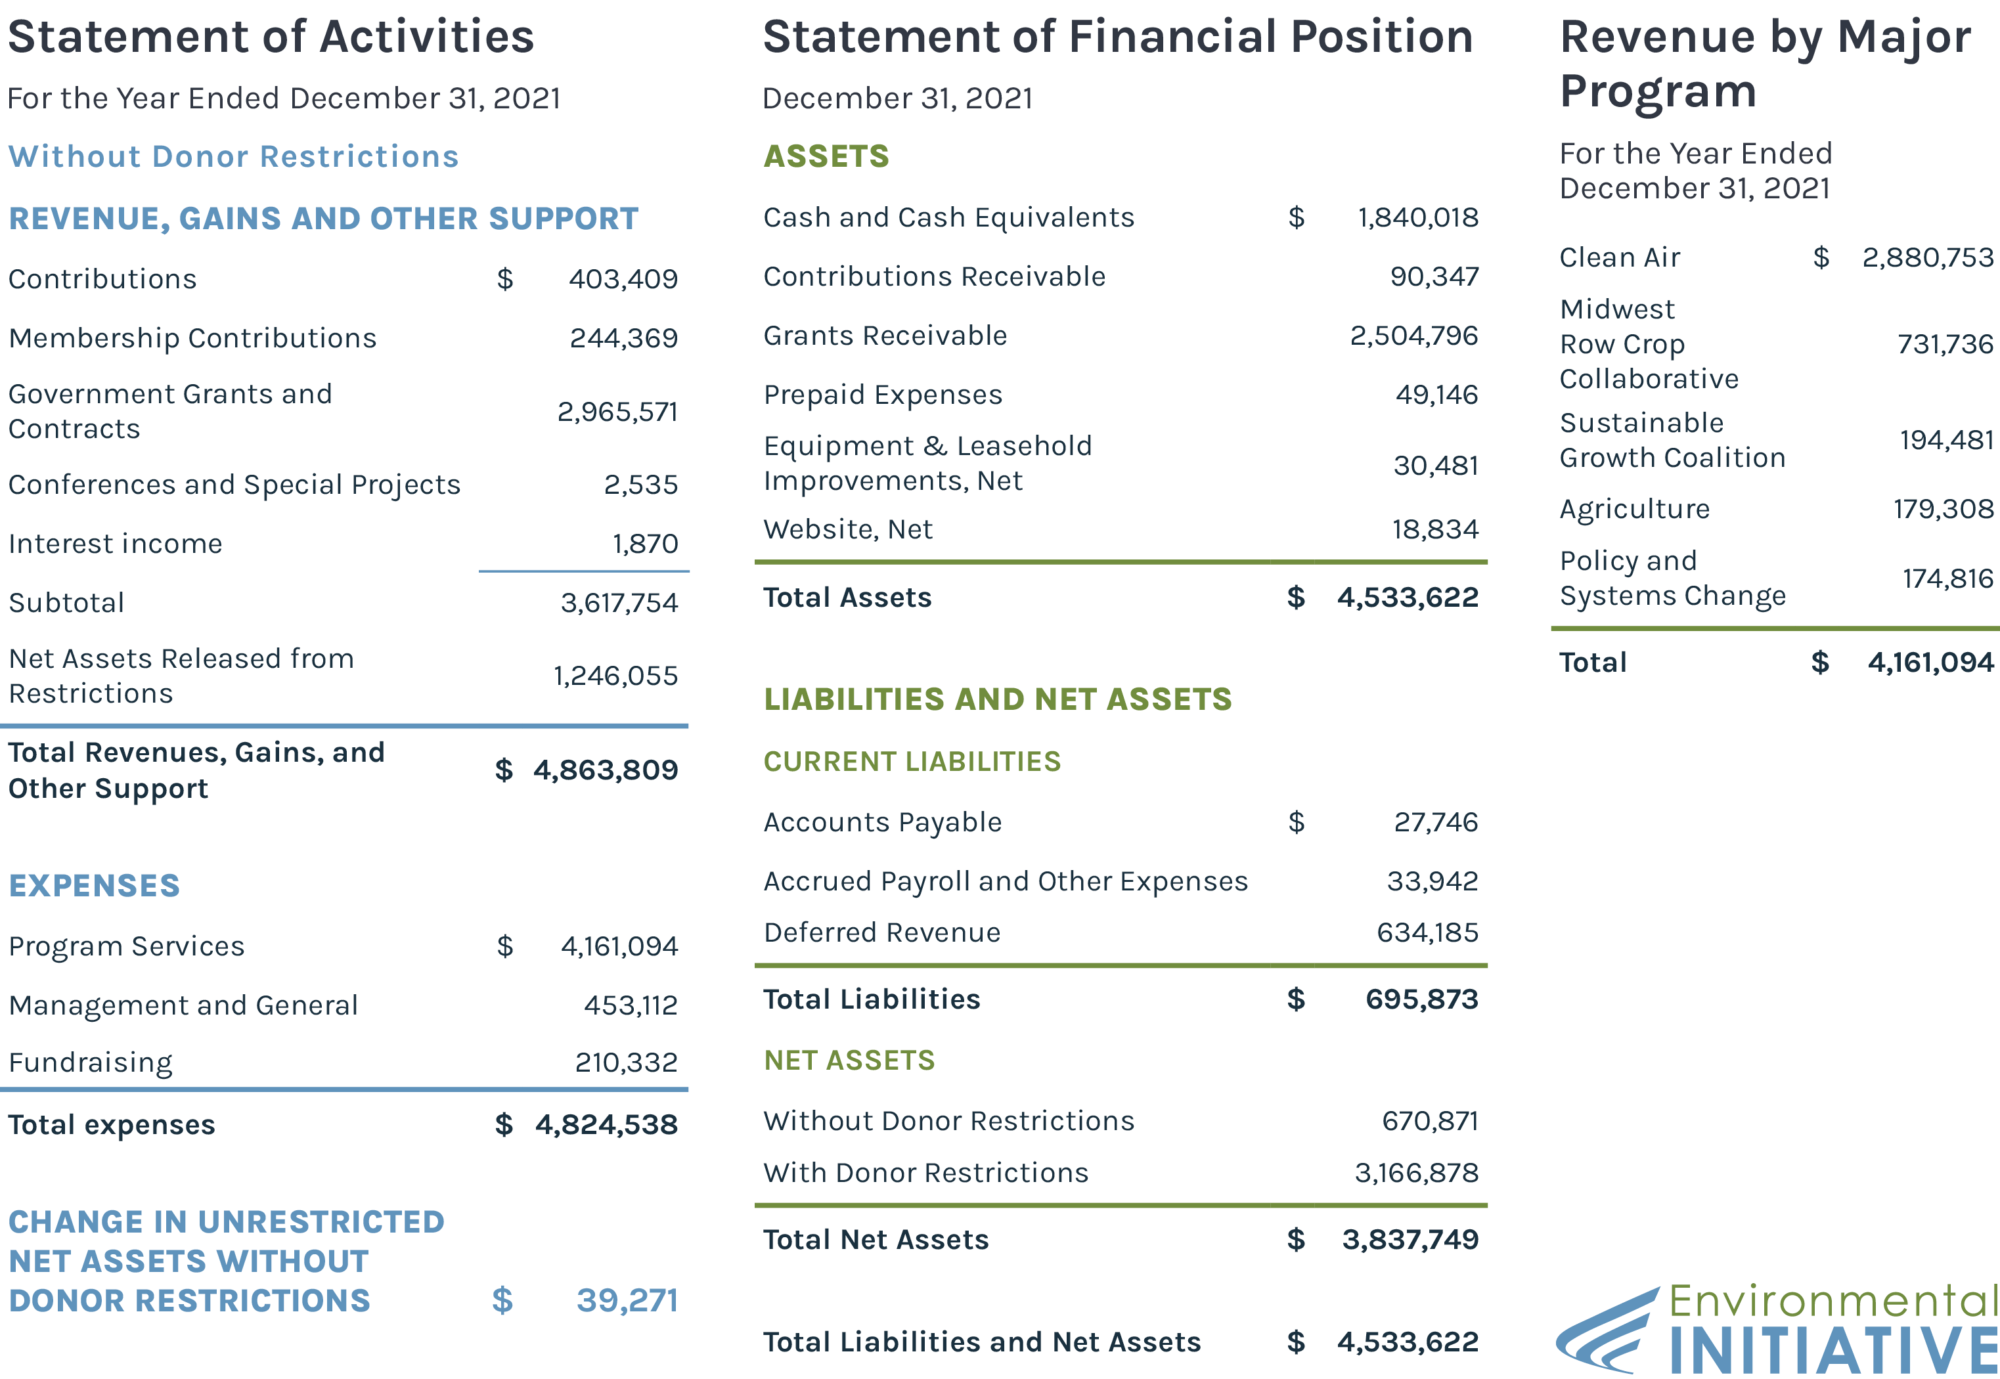Click Total Liabilities and Net Assets label
This screenshot has width=2000, height=1379.
click(x=981, y=1342)
